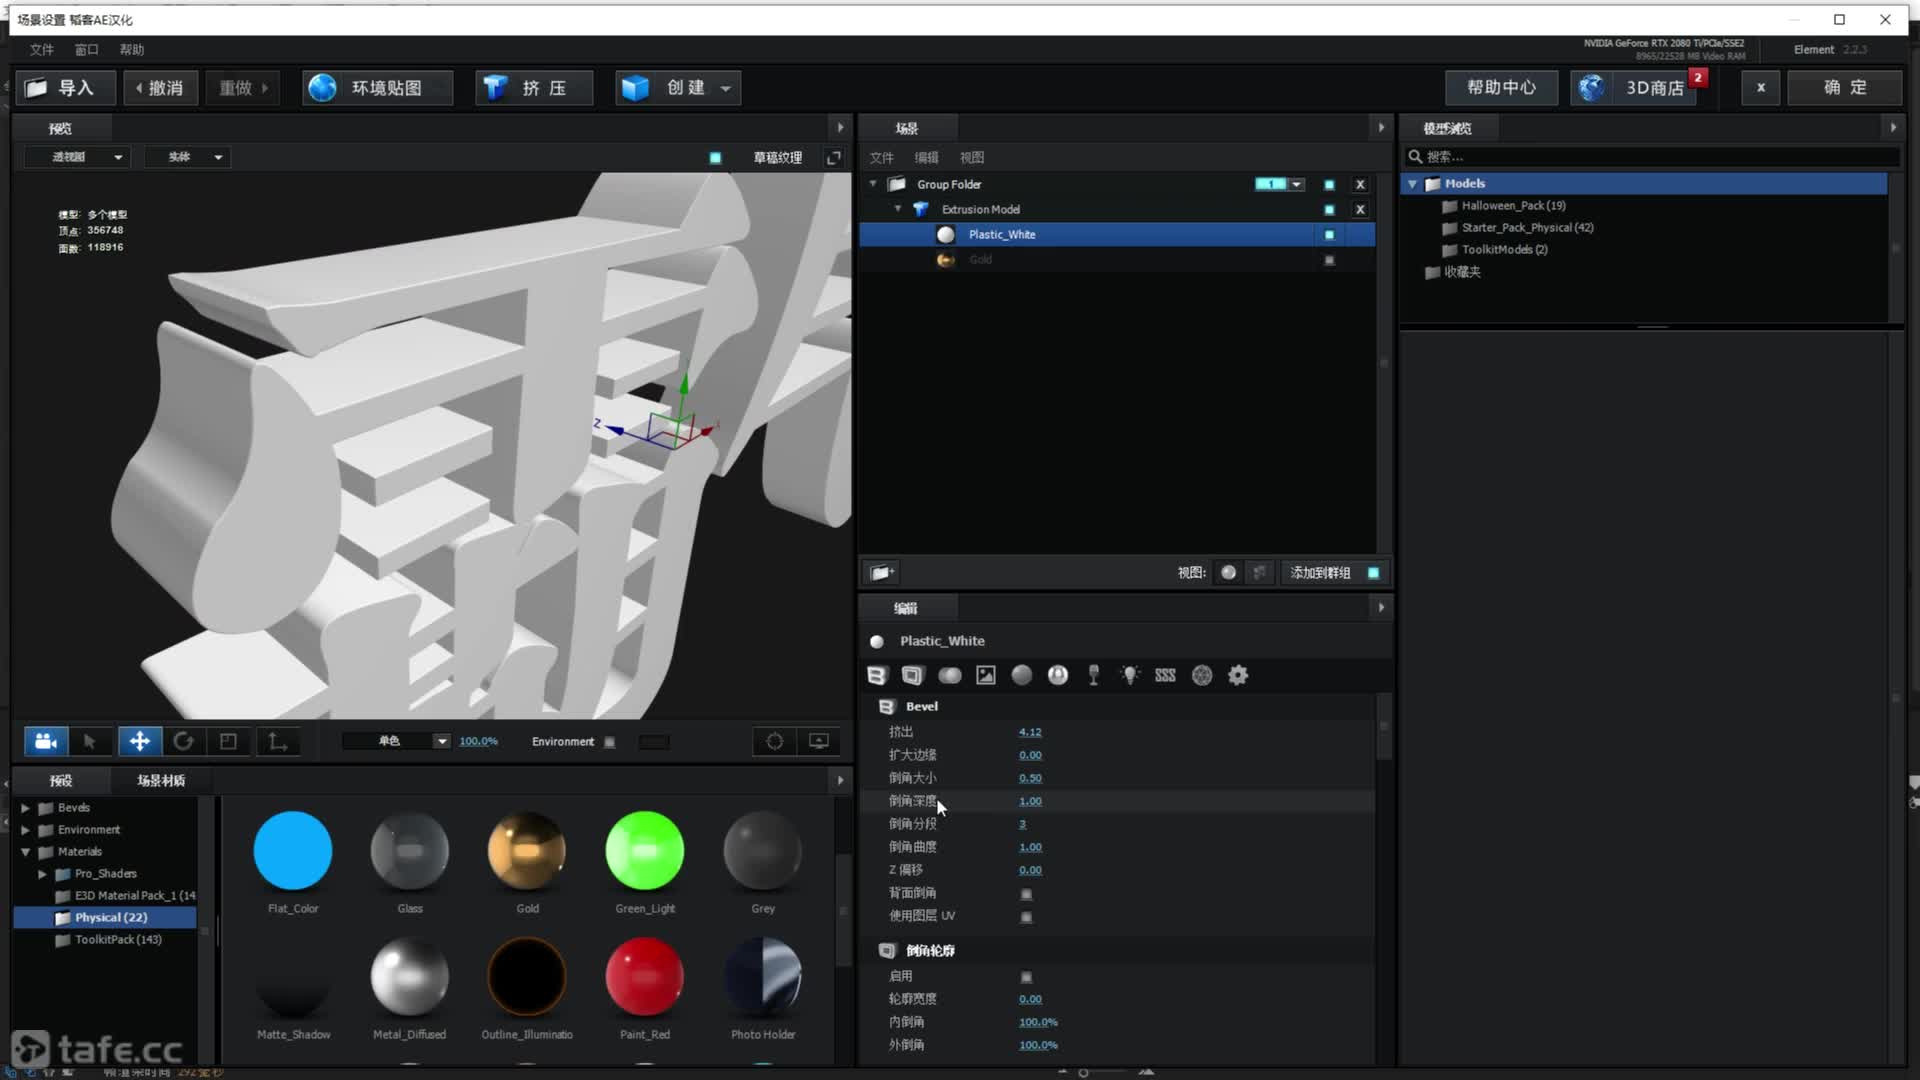This screenshot has width=1920, height=1080.
Task: Click the 确定 OK button
Action: [x=1844, y=87]
